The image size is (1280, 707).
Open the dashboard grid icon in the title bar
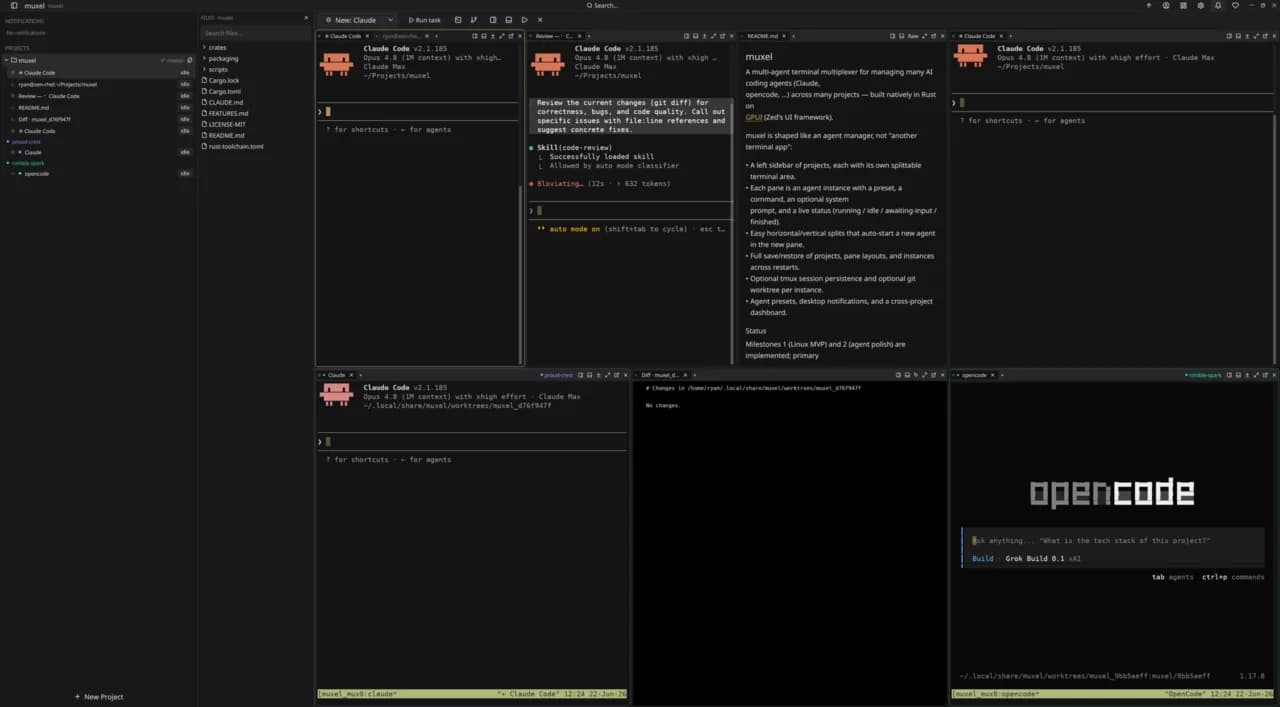pyautogui.click(x=1183, y=5)
